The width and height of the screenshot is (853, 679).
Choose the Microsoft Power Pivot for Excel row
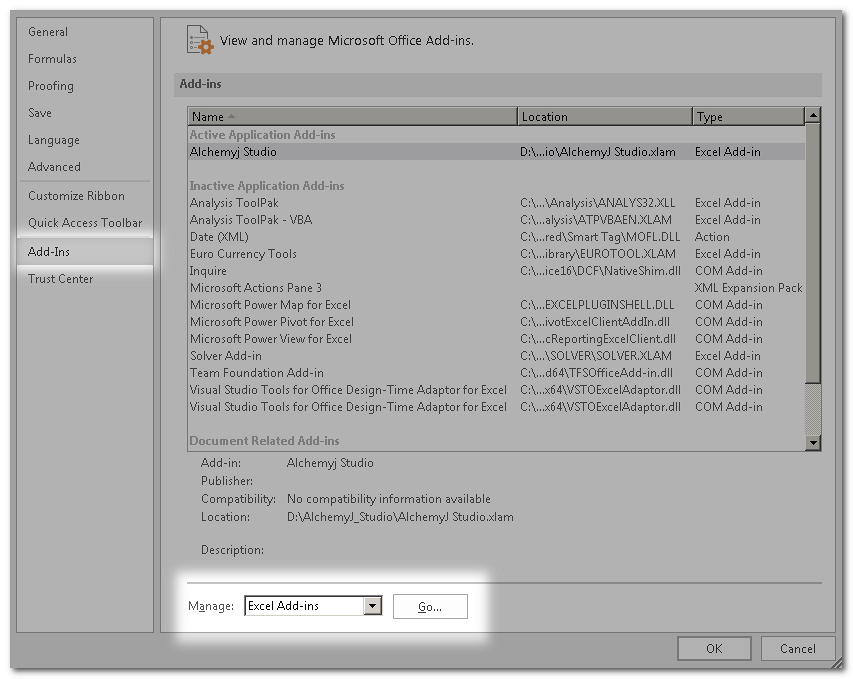pos(271,322)
